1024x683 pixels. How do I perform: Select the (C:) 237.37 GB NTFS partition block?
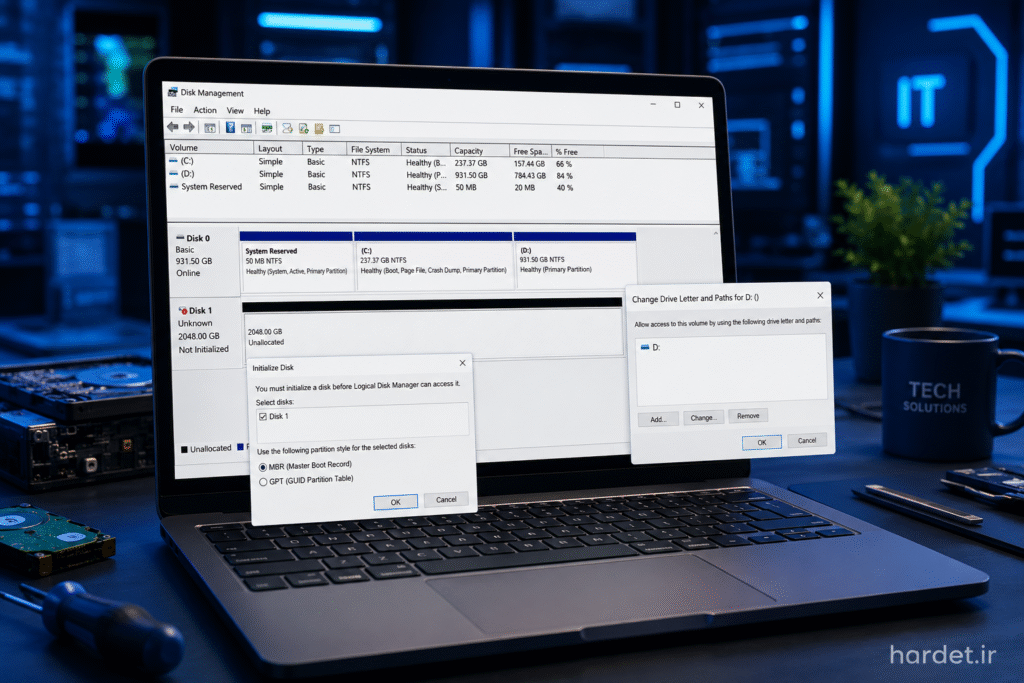[x=434, y=261]
